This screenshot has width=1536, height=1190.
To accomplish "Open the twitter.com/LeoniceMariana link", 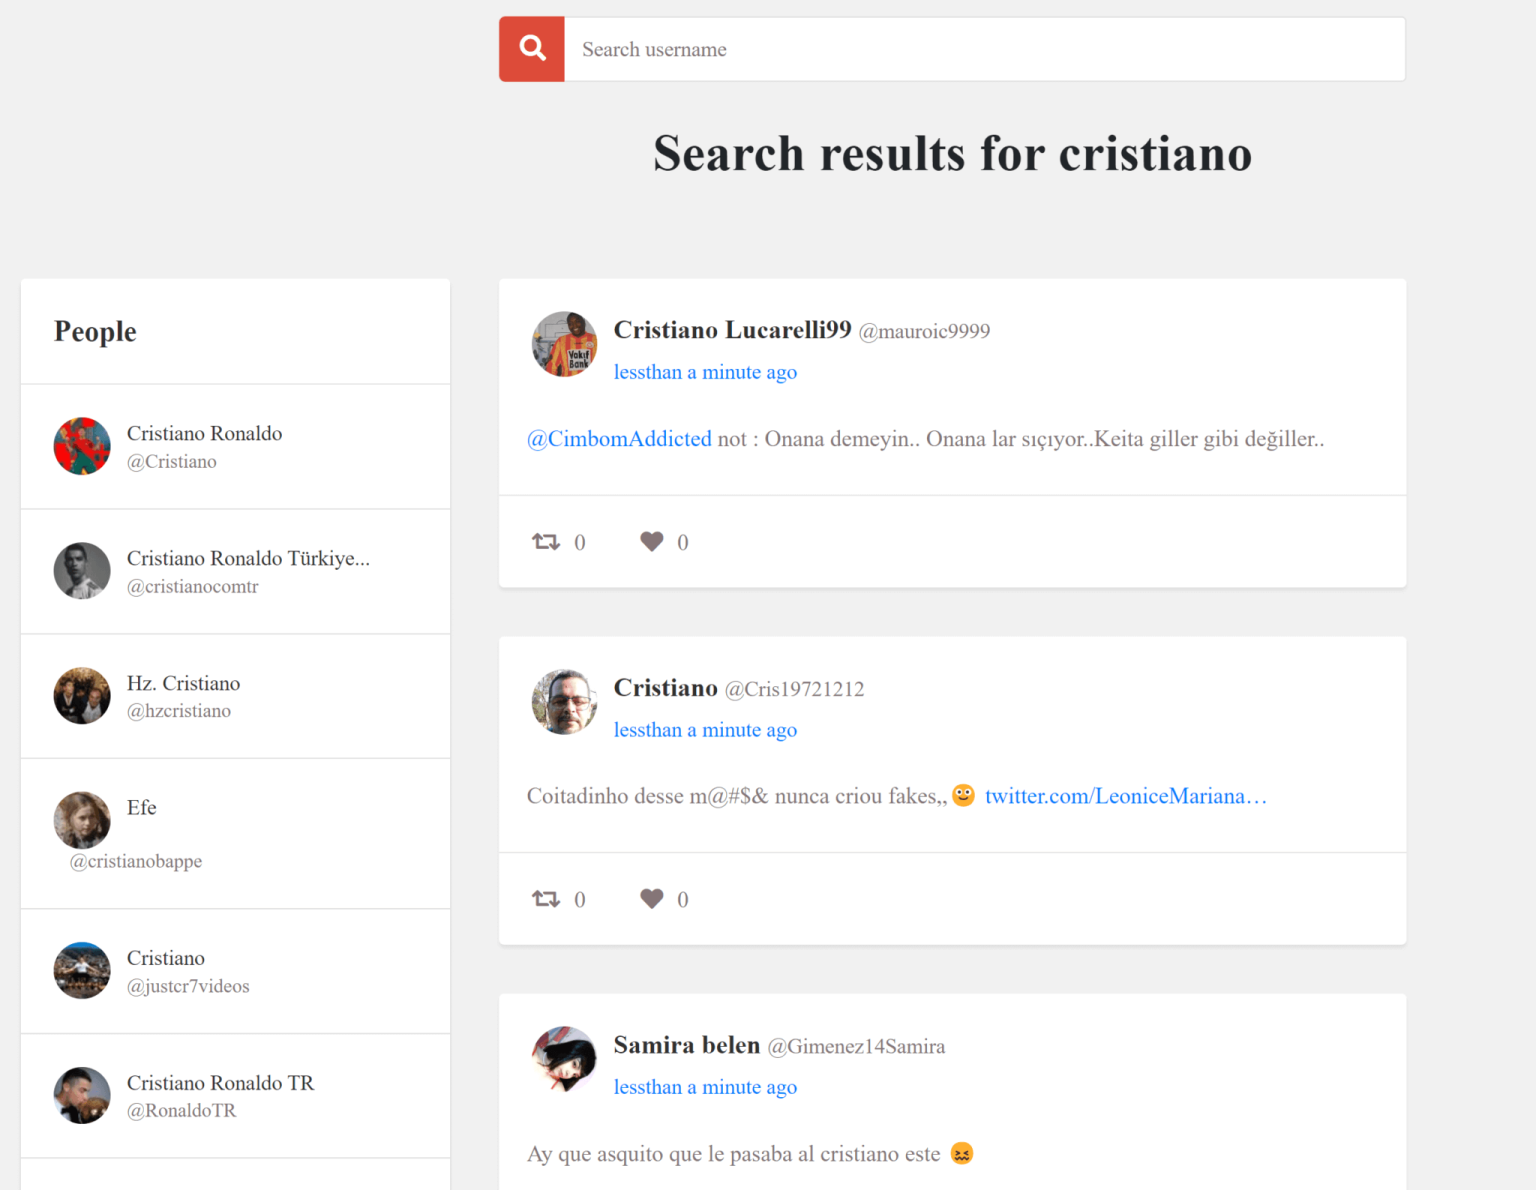I will click(1125, 796).
